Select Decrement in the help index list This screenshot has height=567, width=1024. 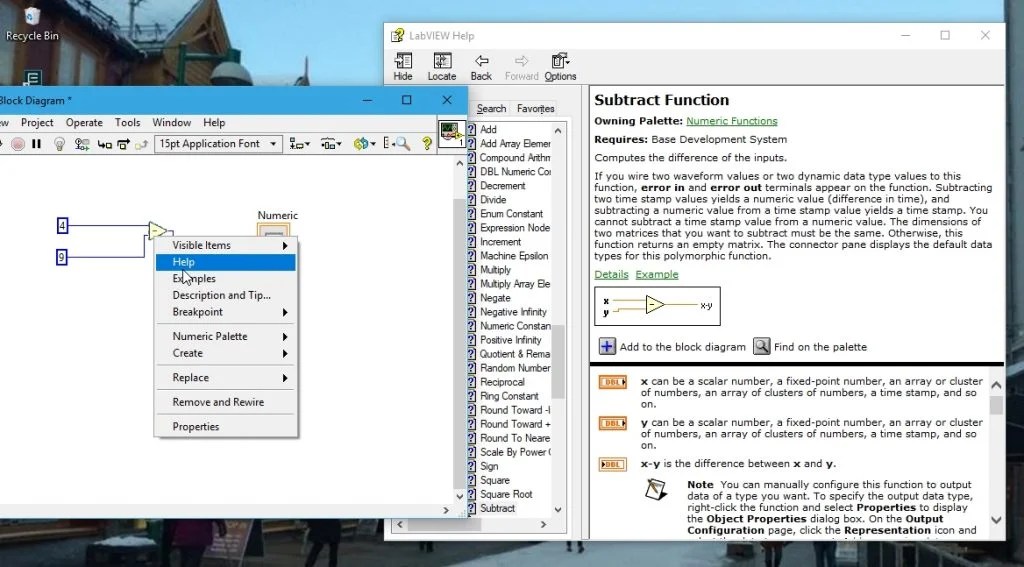[502, 186]
